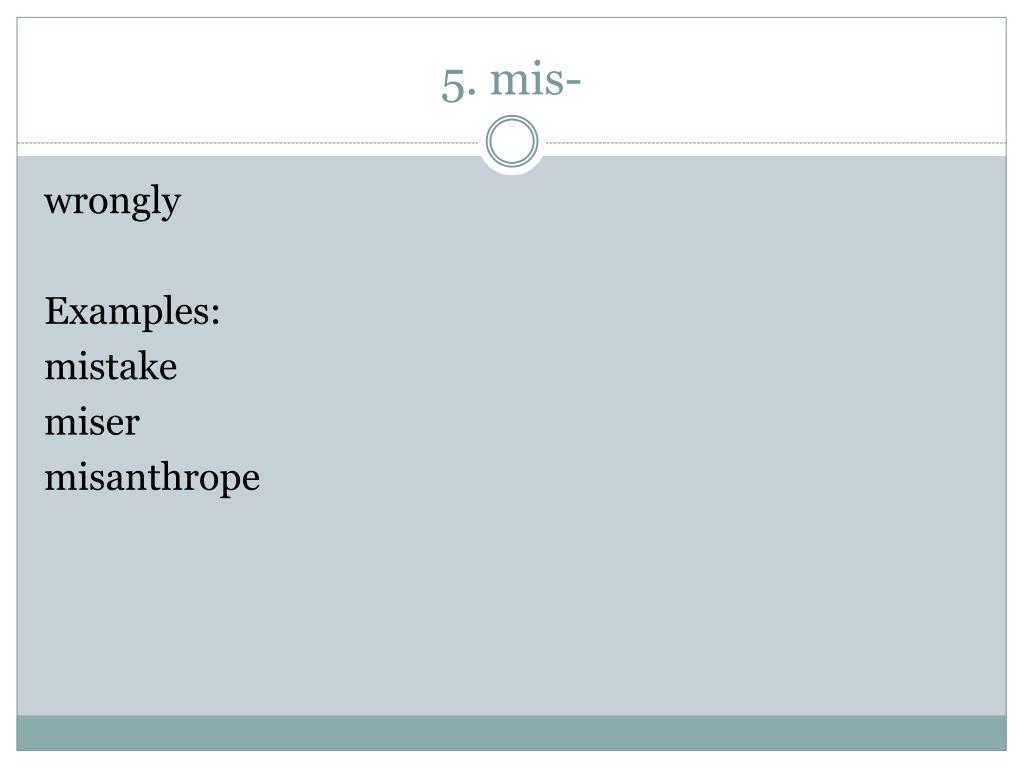This screenshot has height=768, width=1024.
Task: Click the letter "w" starting "wrongly"
Action: tap(57, 202)
